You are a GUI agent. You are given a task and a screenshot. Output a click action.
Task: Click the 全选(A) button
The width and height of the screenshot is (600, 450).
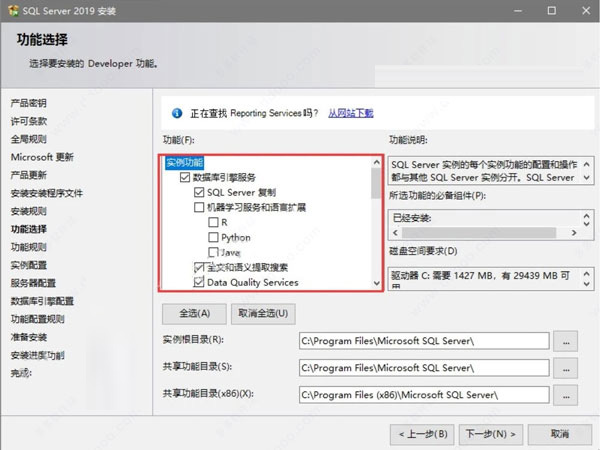194,314
